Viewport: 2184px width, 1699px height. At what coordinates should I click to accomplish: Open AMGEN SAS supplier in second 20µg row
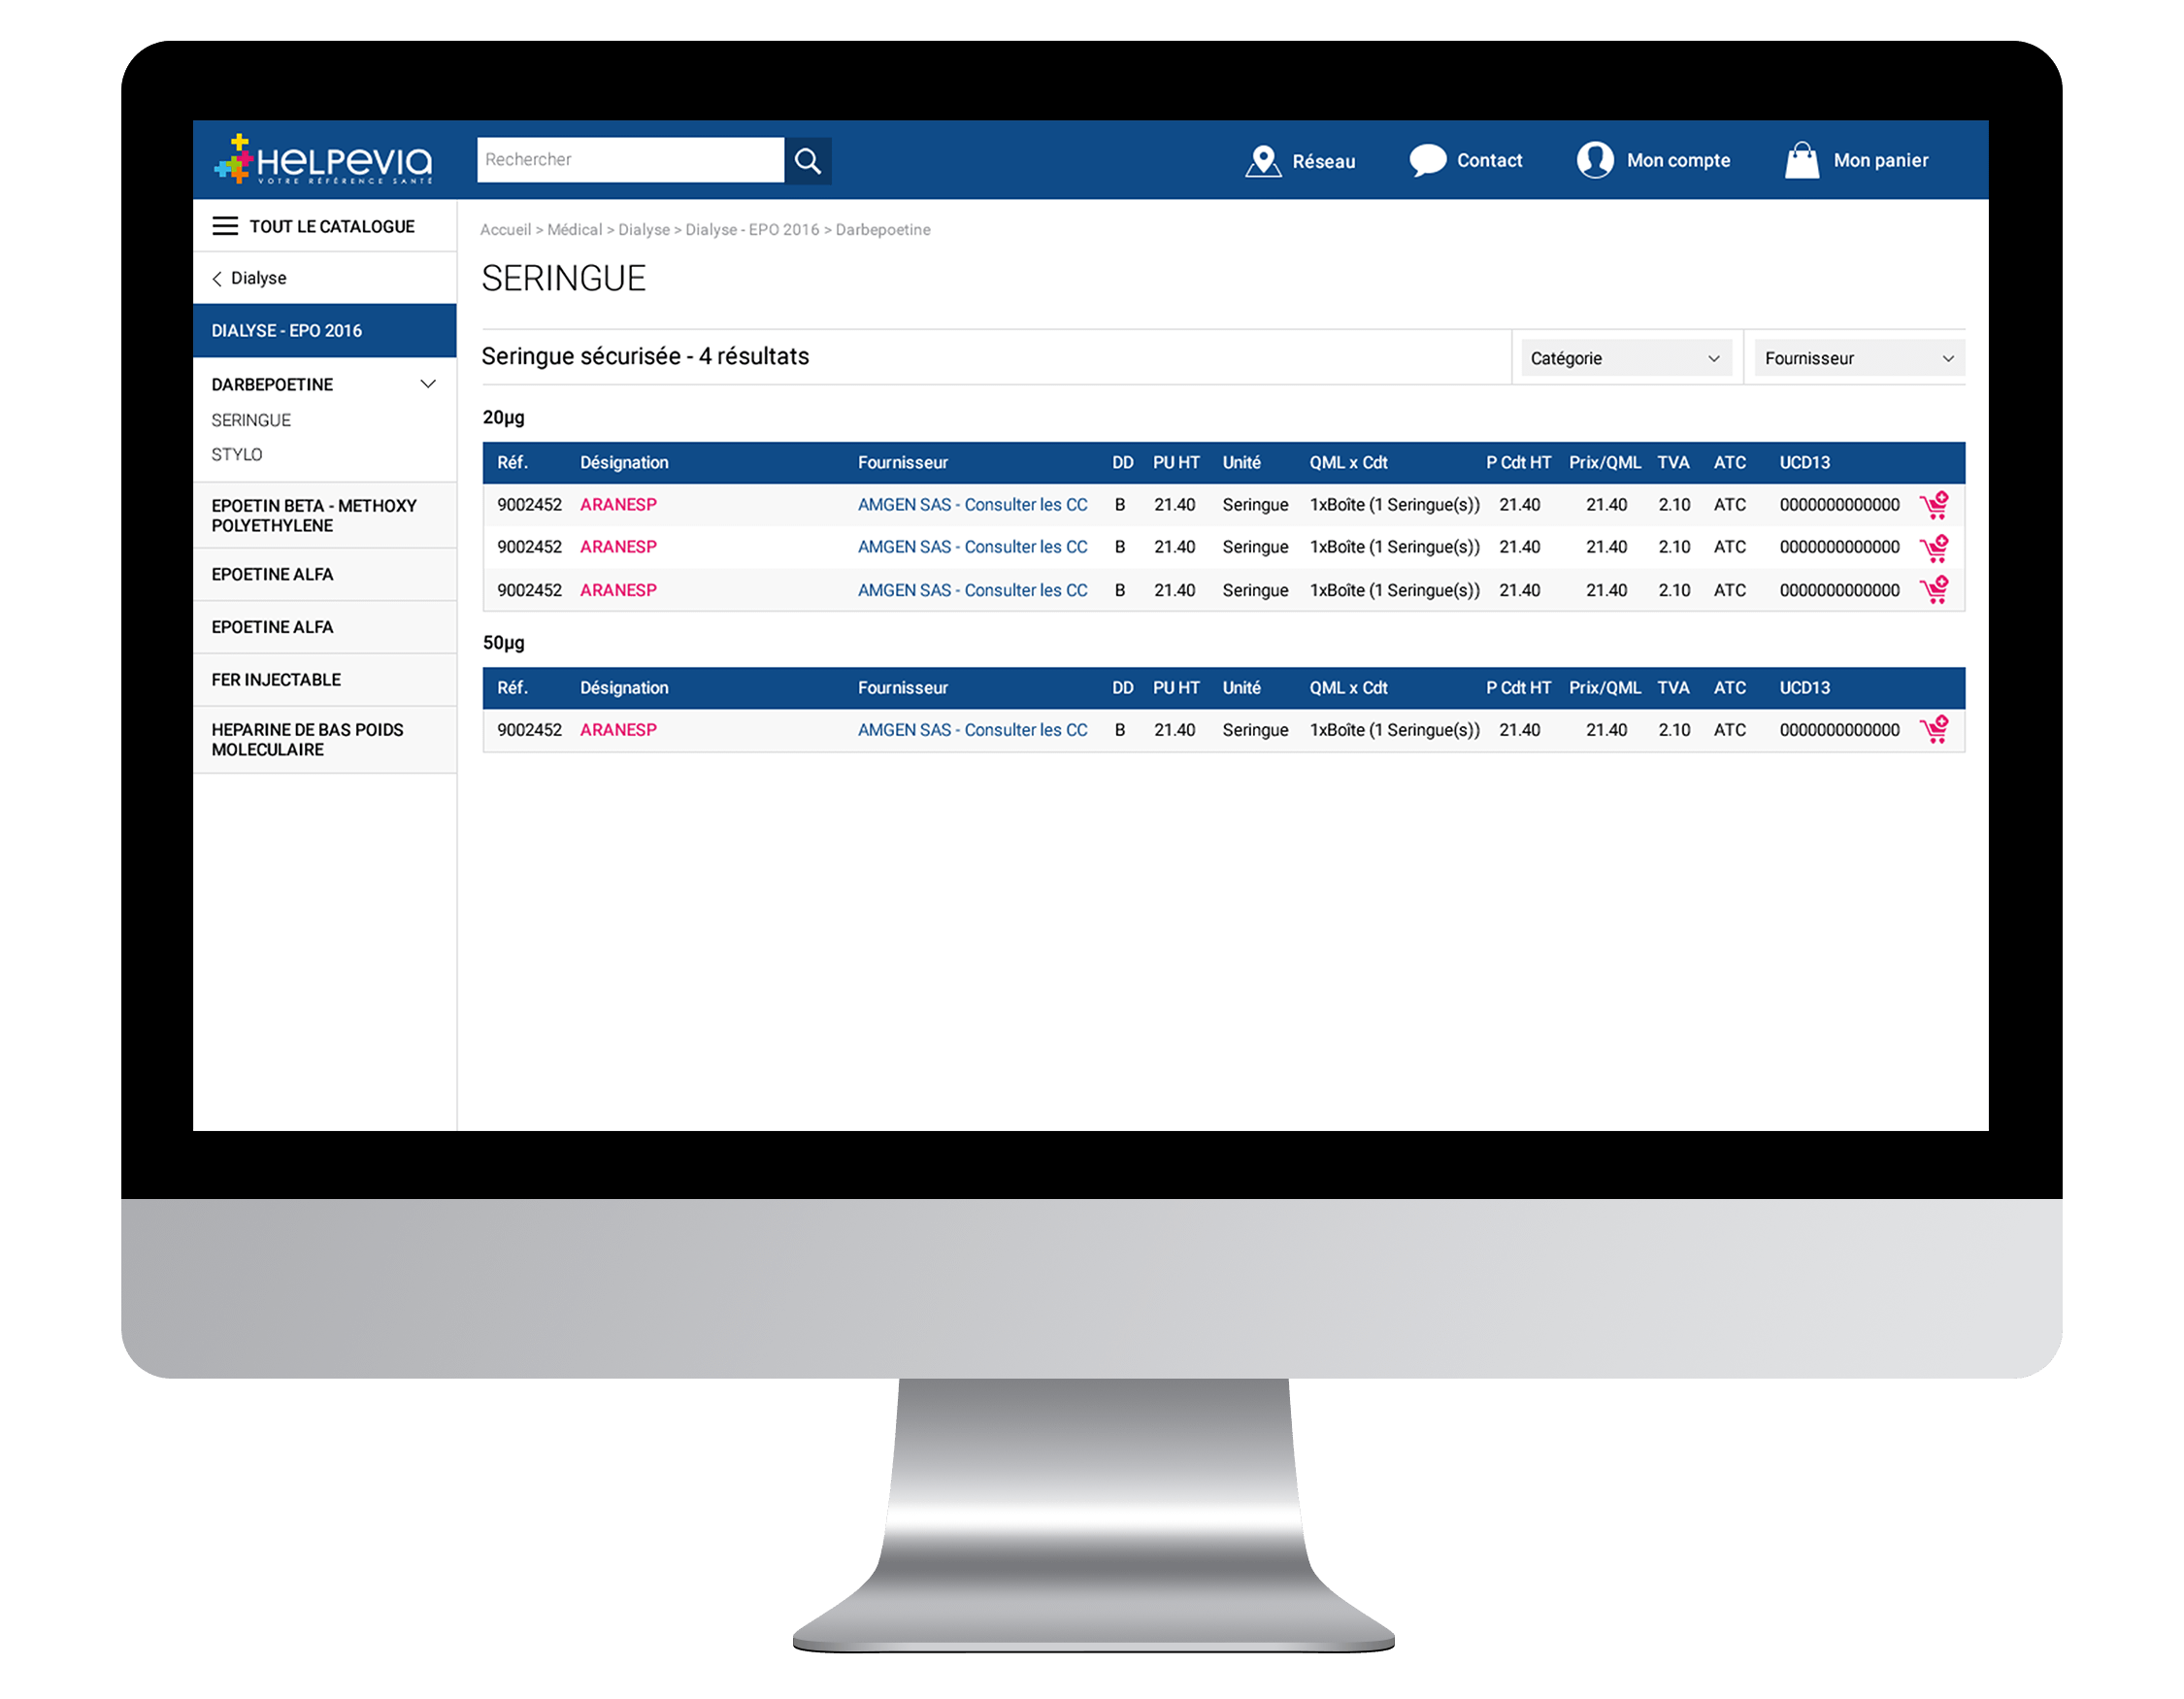(972, 547)
